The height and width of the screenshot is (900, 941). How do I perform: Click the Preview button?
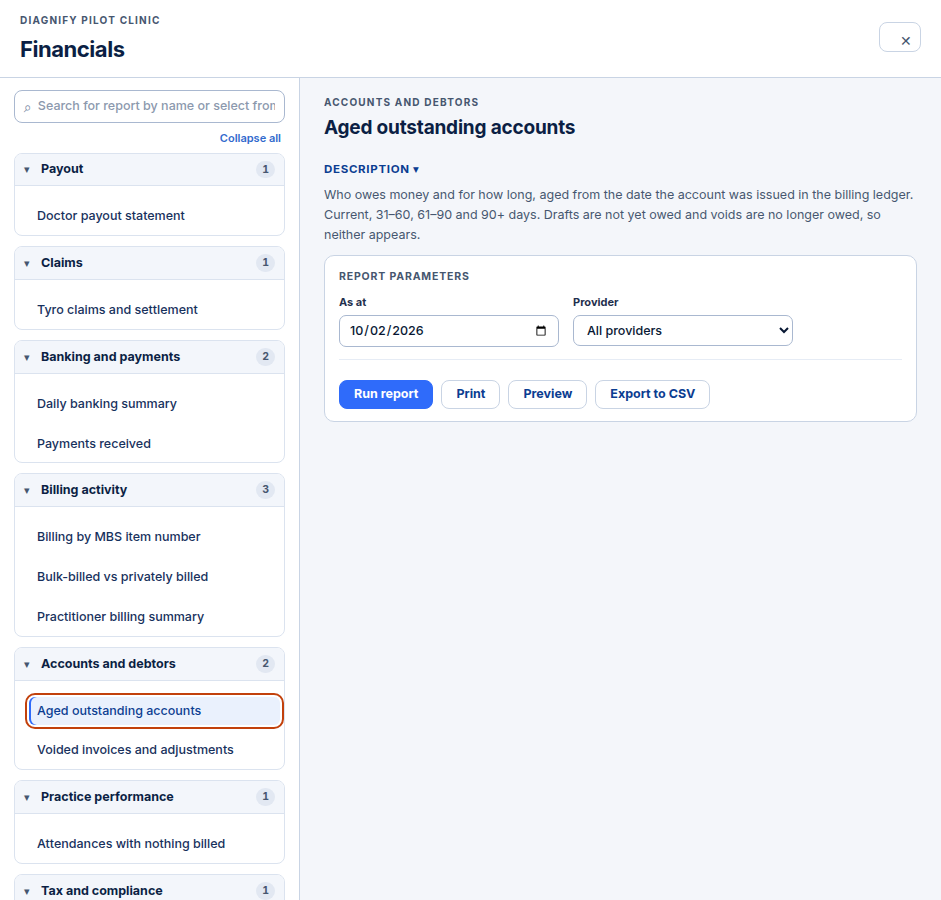pyautogui.click(x=547, y=394)
